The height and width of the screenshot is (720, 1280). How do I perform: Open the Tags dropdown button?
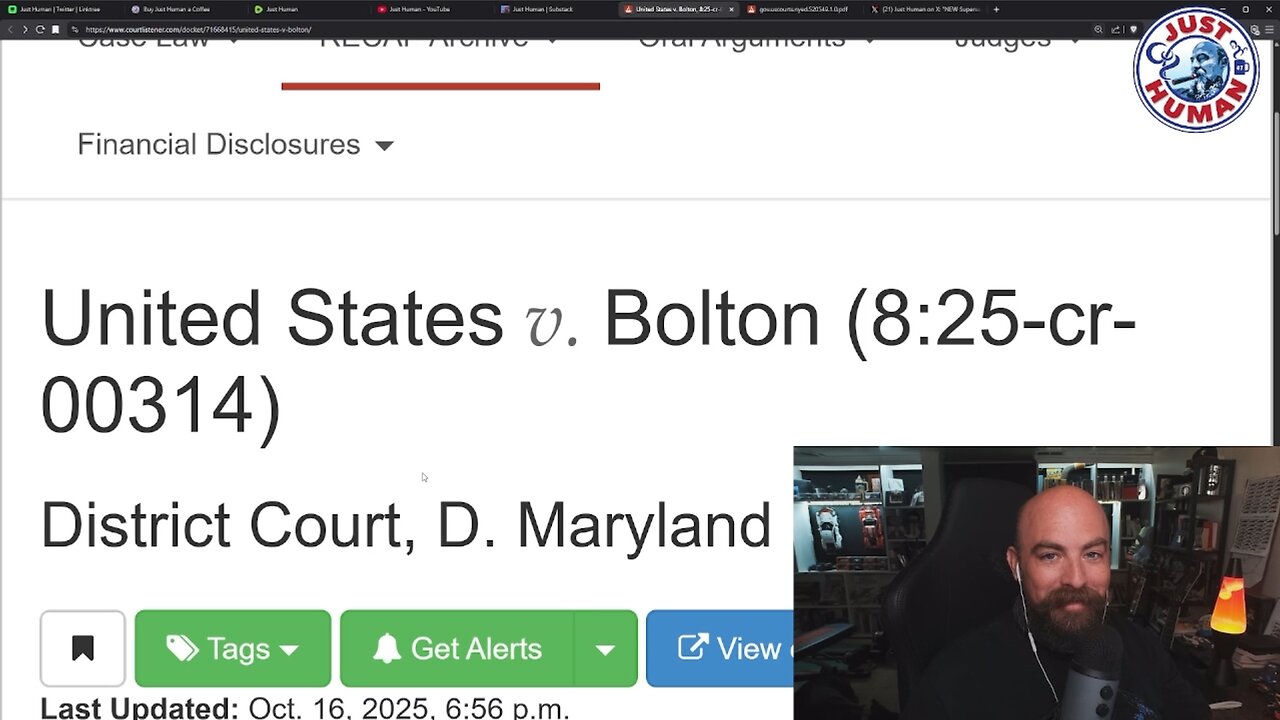pyautogui.click(x=233, y=649)
